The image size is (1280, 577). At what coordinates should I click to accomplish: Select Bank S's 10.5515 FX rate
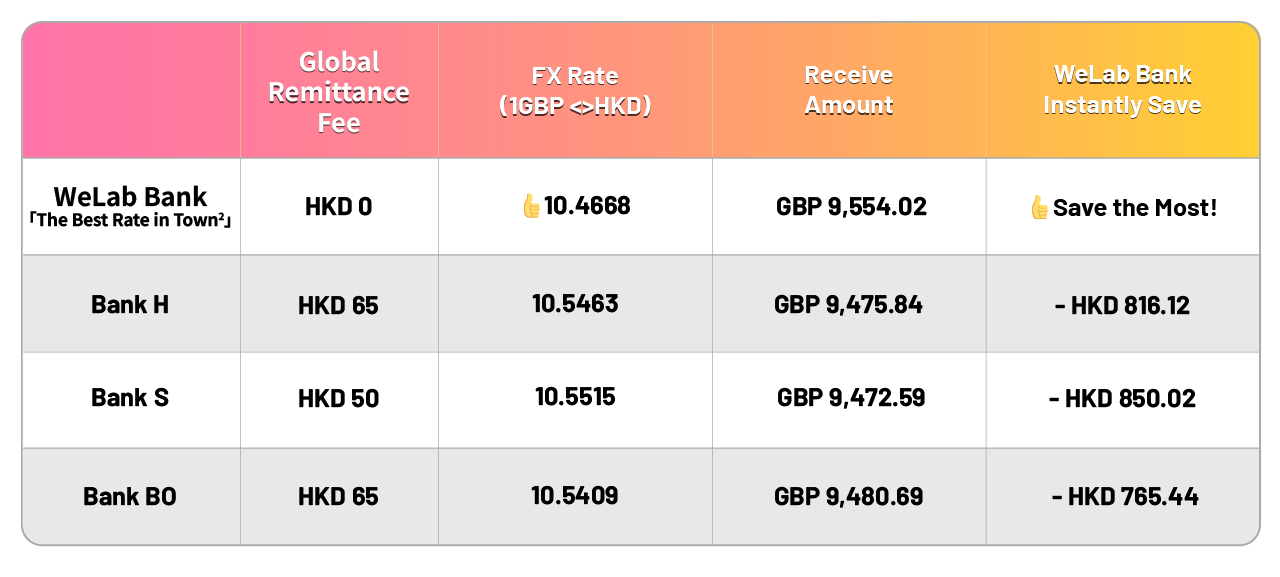click(575, 397)
